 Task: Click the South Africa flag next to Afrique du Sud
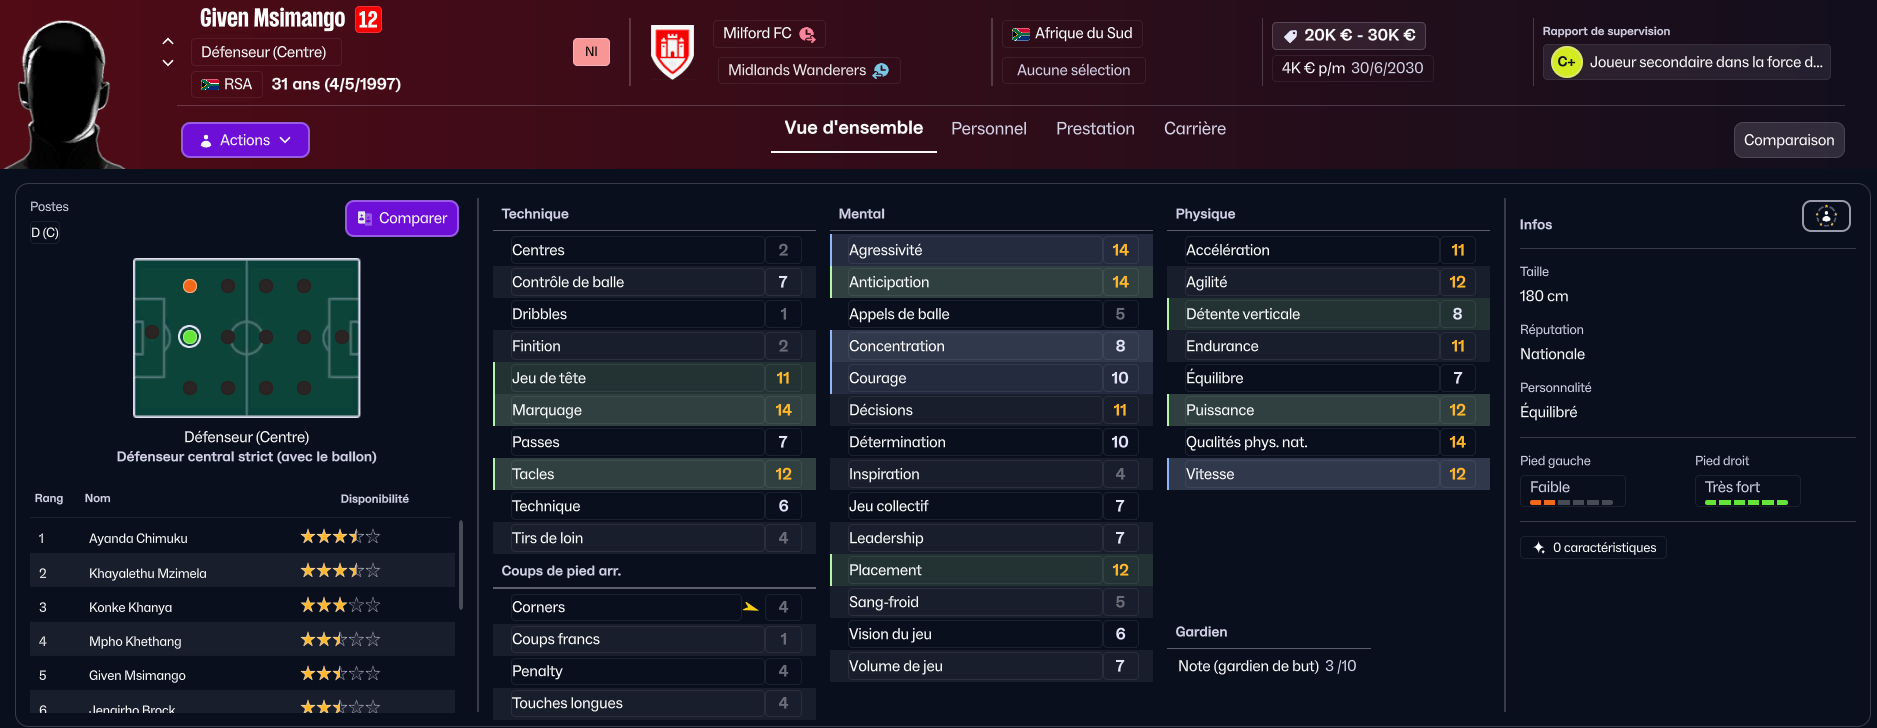(1021, 34)
